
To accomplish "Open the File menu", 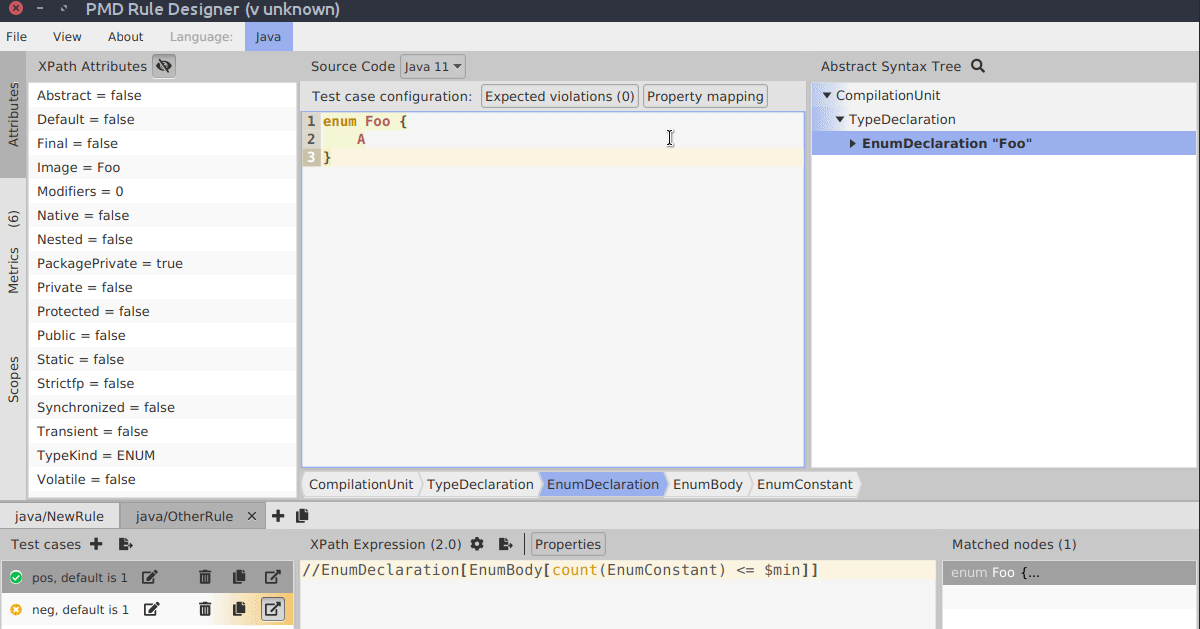I will [x=17, y=37].
